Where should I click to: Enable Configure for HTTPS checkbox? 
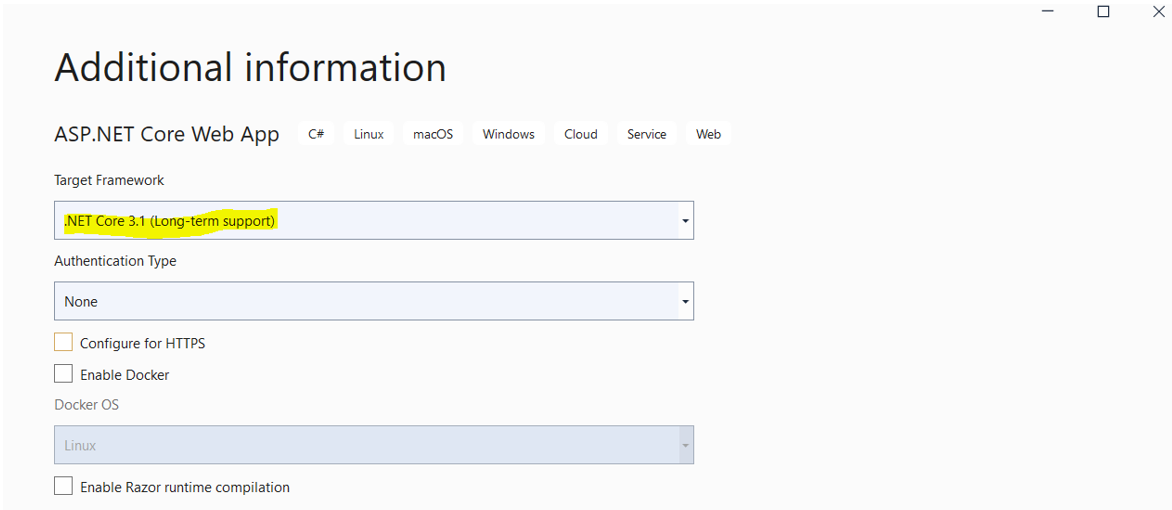tap(64, 342)
